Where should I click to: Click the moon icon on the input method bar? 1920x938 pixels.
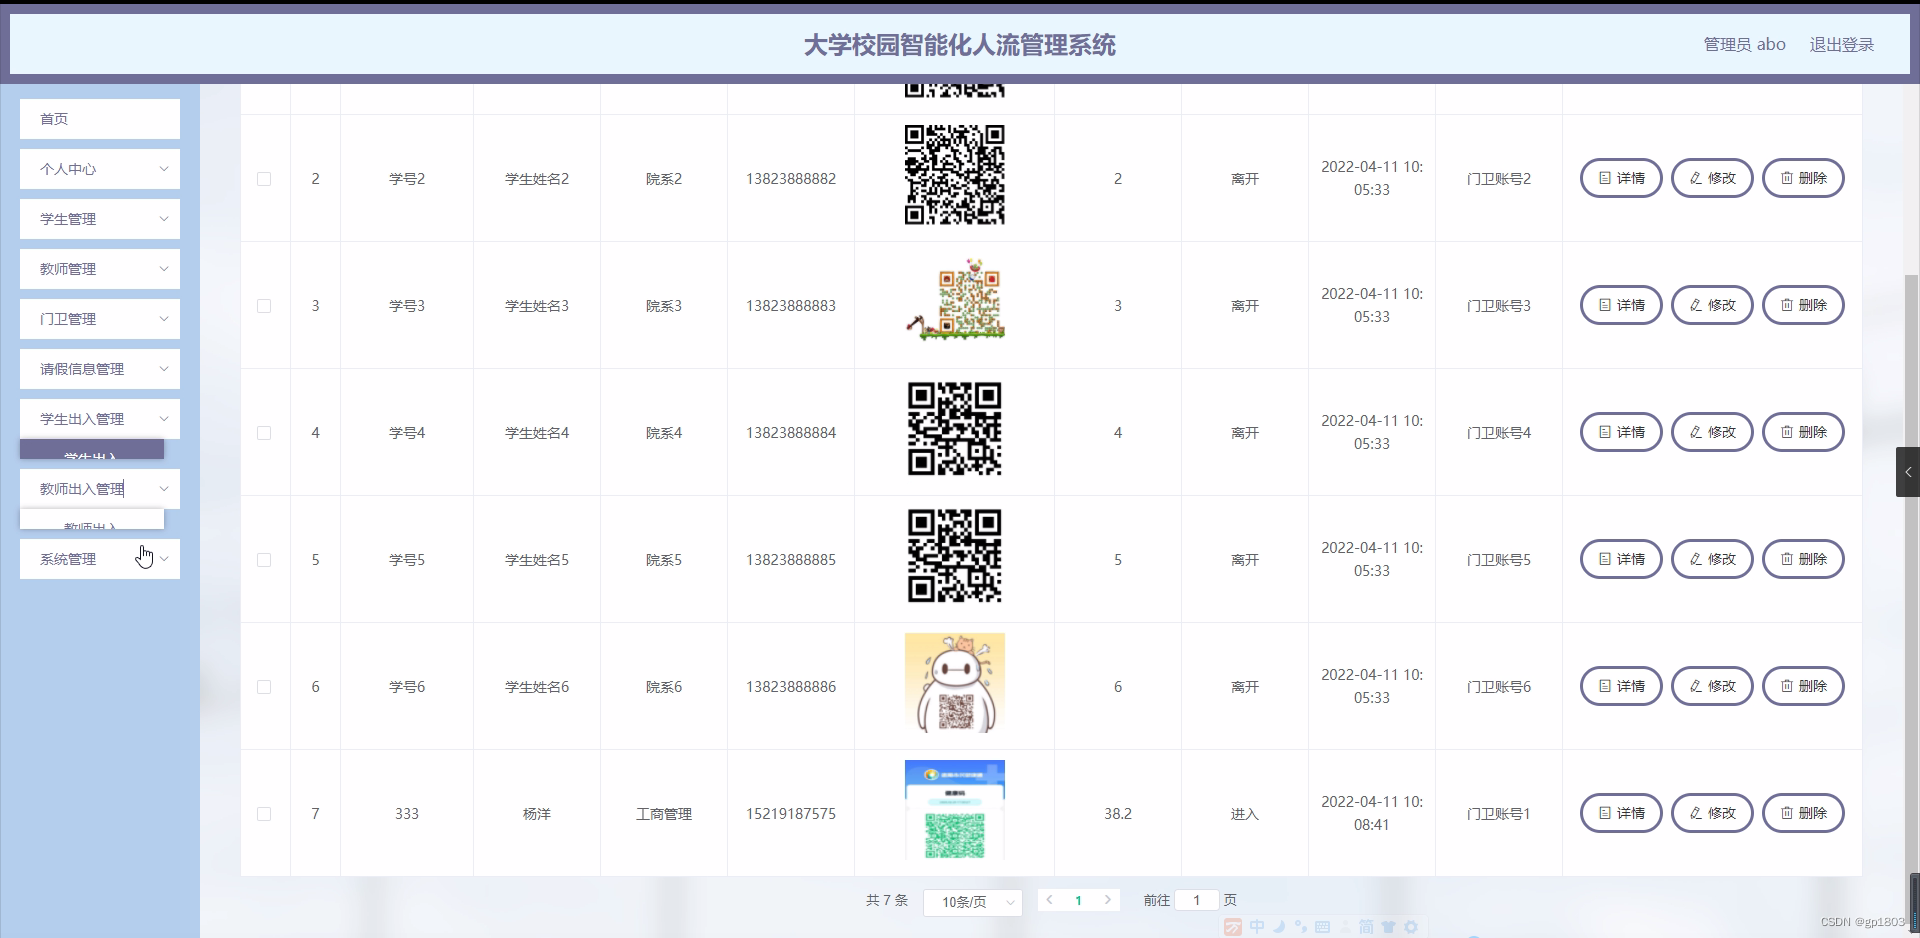pyautogui.click(x=1279, y=927)
